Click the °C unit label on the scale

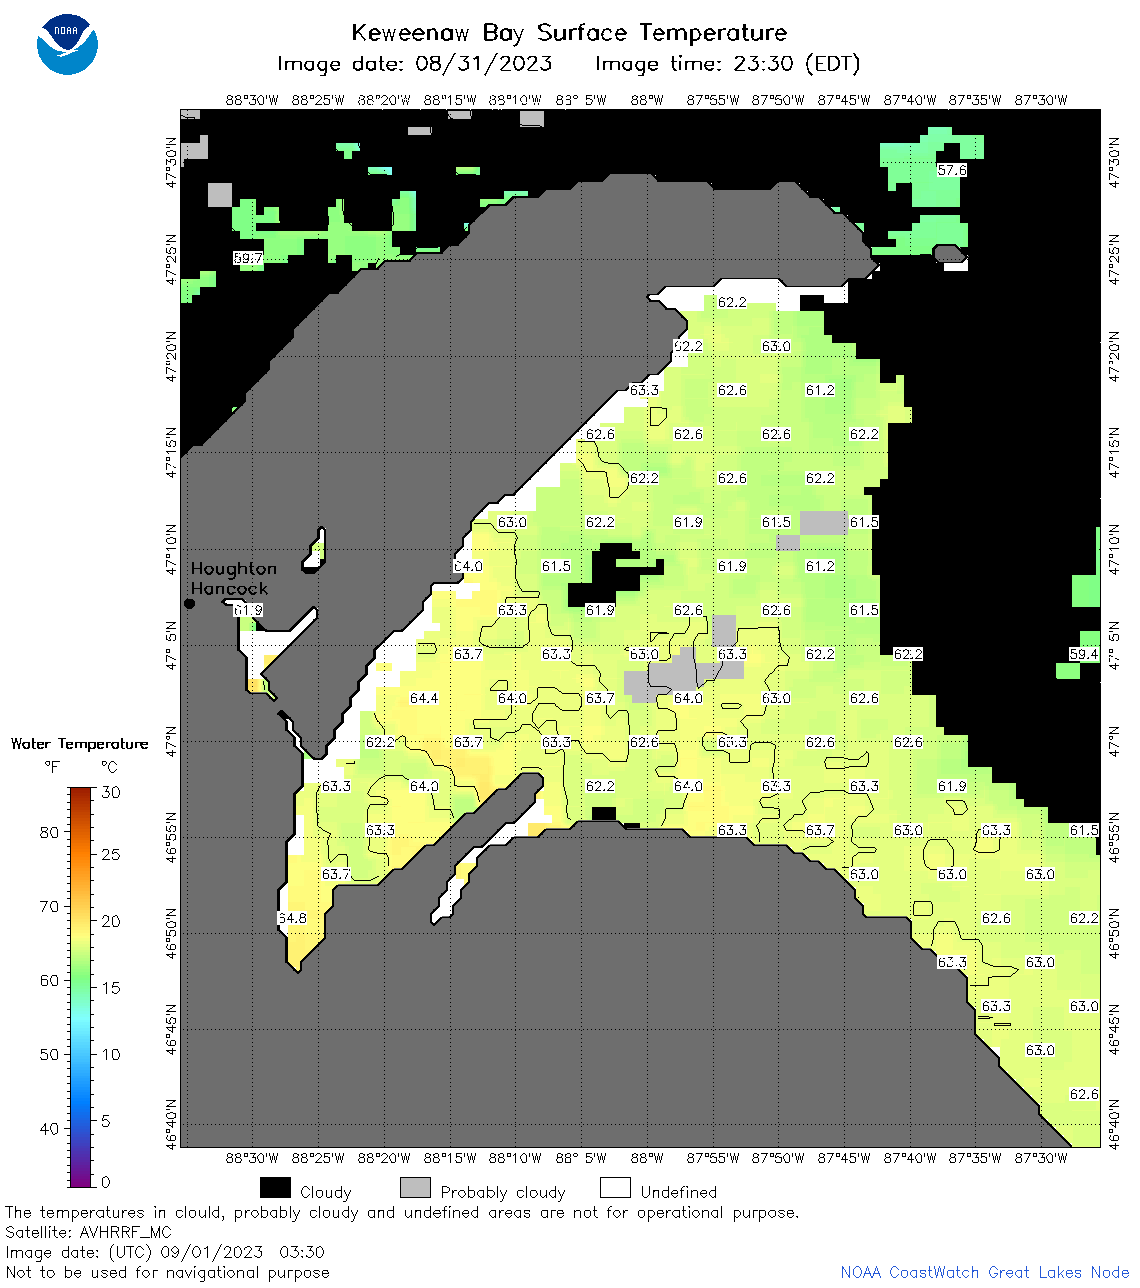(x=109, y=767)
